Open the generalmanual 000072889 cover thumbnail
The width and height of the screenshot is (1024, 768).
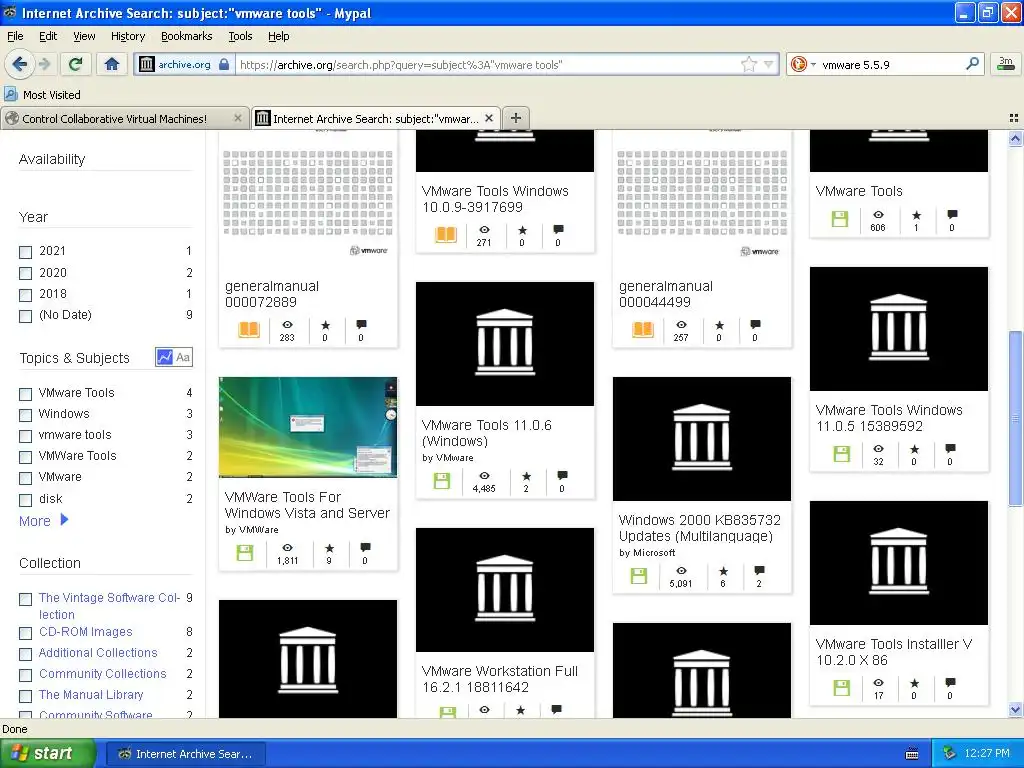pyautogui.click(x=308, y=199)
